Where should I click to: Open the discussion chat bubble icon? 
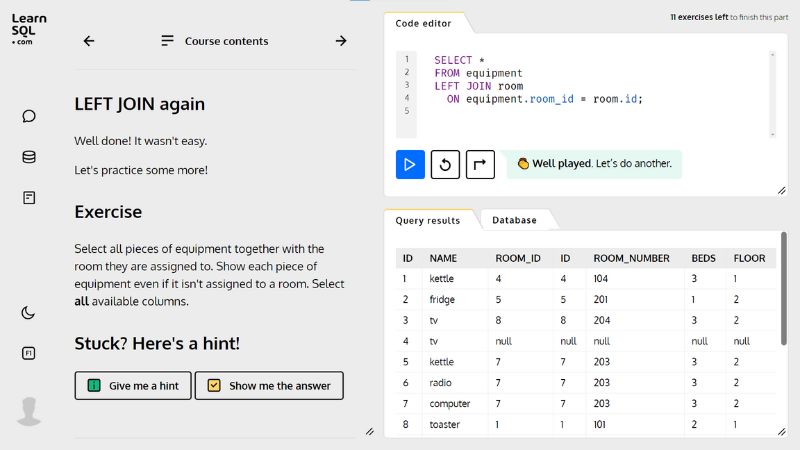point(29,116)
